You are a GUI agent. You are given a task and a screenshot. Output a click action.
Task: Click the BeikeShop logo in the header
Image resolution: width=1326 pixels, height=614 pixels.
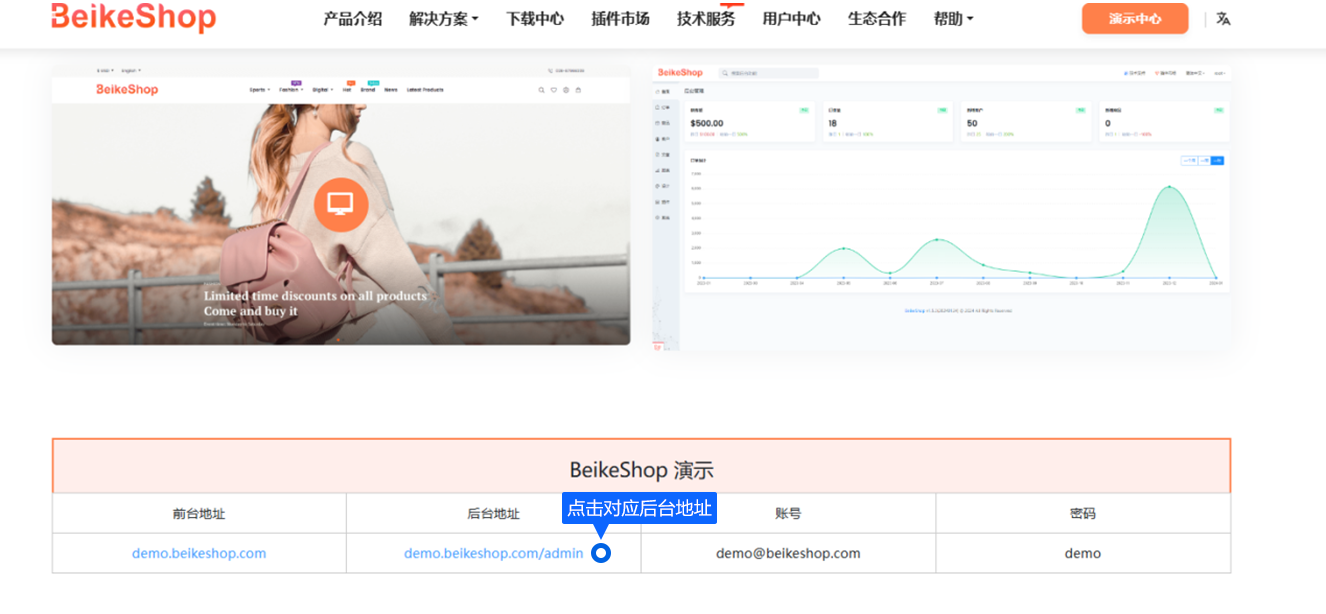(x=133, y=17)
